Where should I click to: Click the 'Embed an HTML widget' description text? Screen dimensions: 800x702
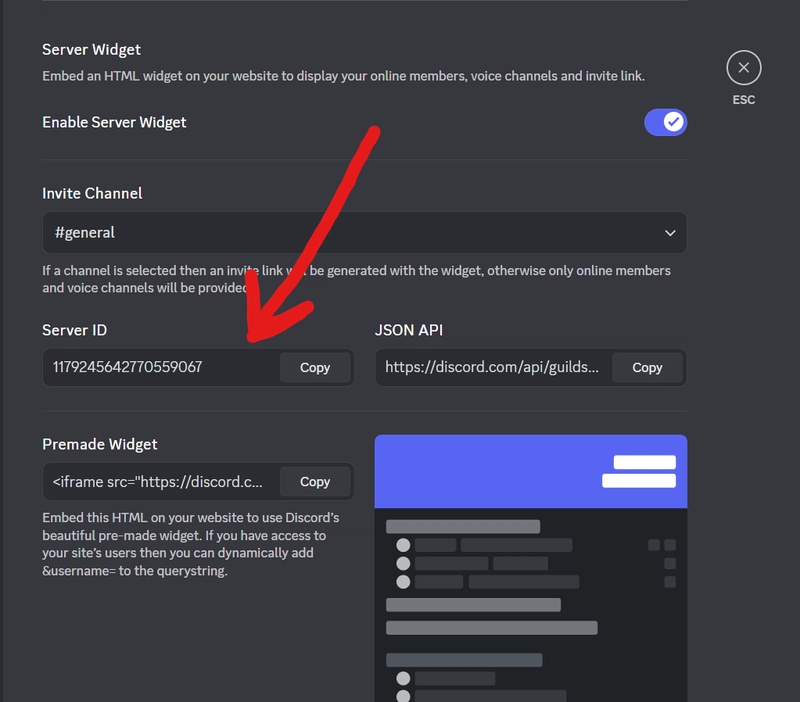point(343,76)
